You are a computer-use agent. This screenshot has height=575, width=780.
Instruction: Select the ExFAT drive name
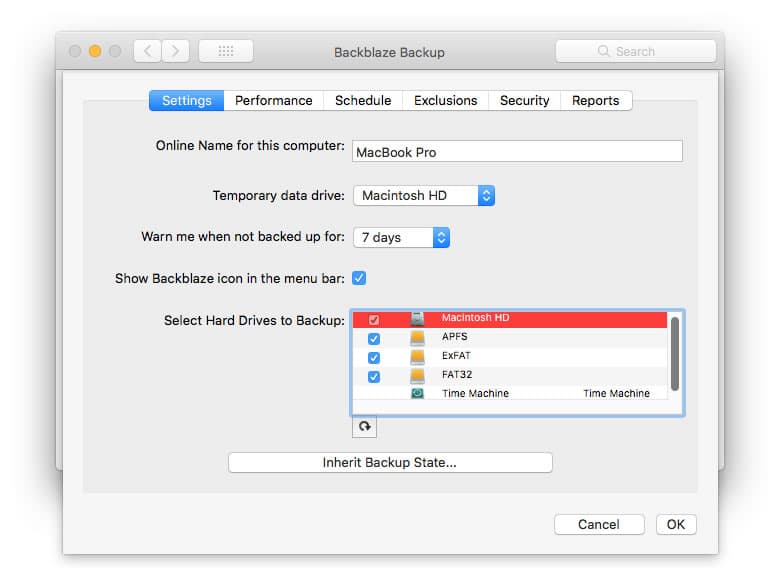(x=456, y=356)
